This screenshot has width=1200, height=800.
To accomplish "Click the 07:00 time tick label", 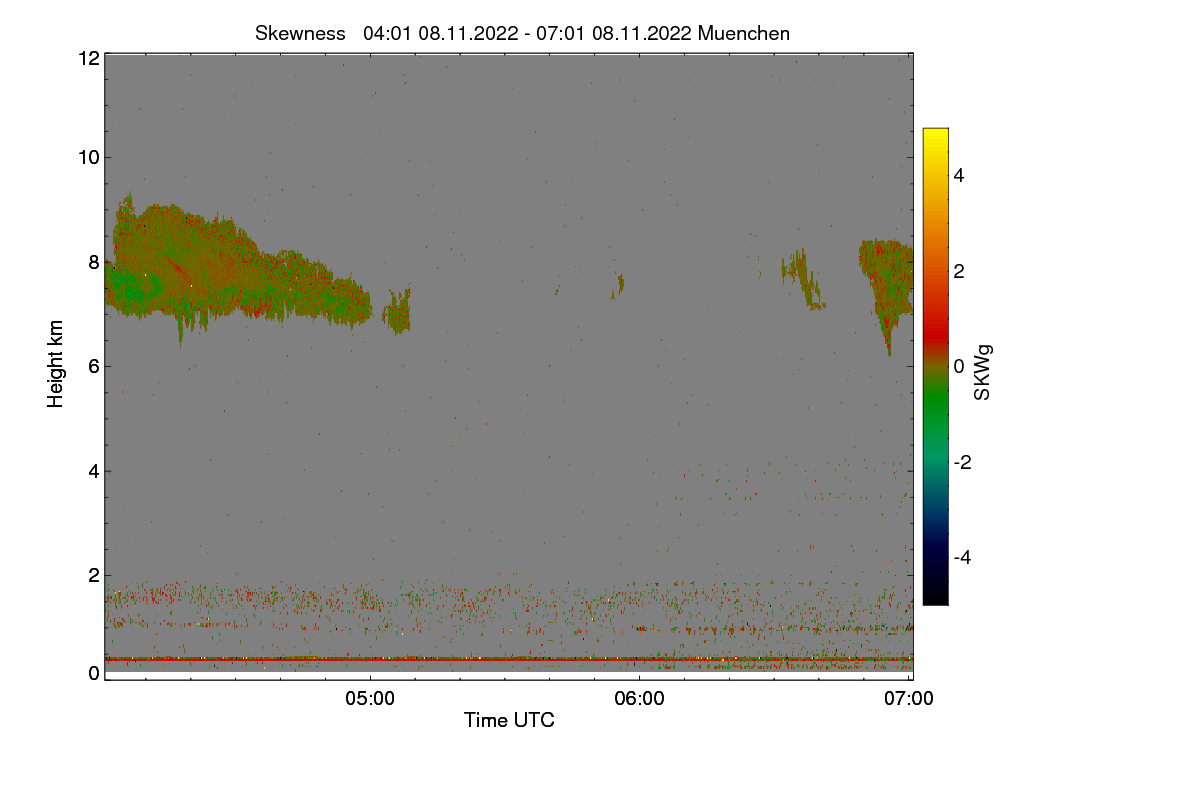I will (909, 699).
